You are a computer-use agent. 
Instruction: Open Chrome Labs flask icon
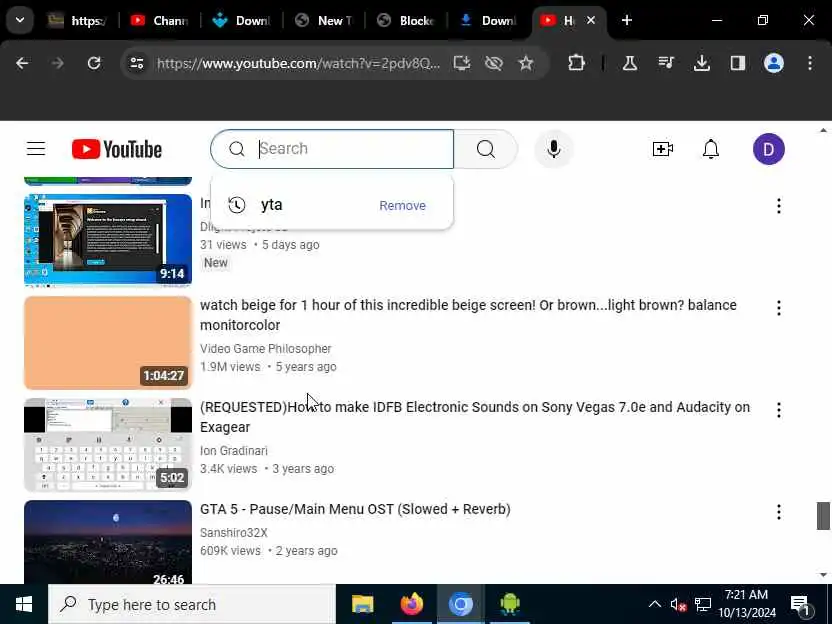[x=630, y=63]
